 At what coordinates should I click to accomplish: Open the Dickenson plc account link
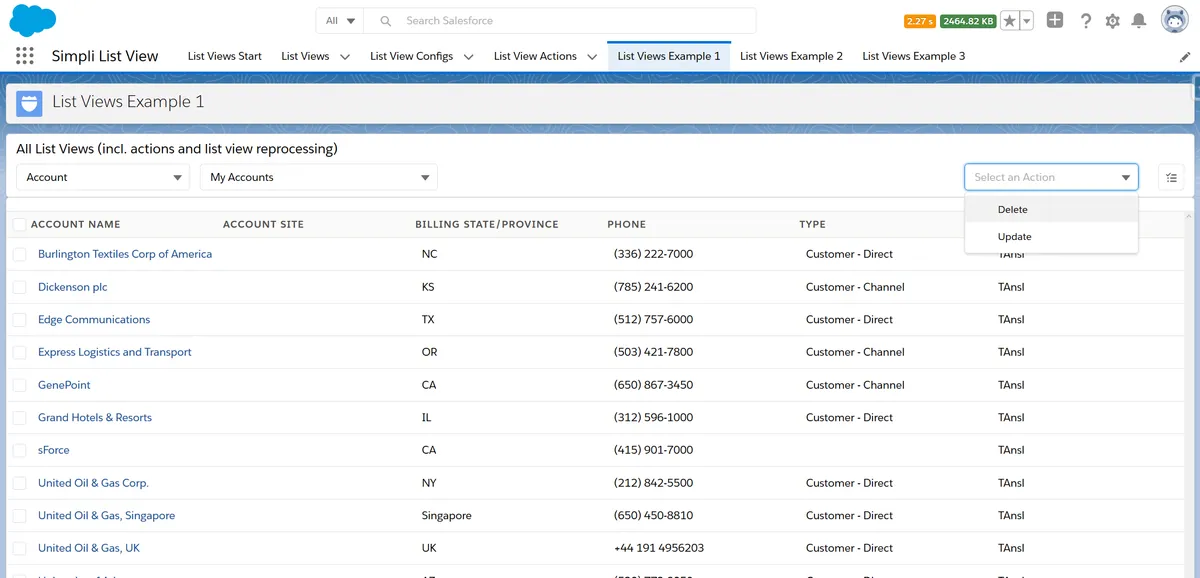point(72,287)
